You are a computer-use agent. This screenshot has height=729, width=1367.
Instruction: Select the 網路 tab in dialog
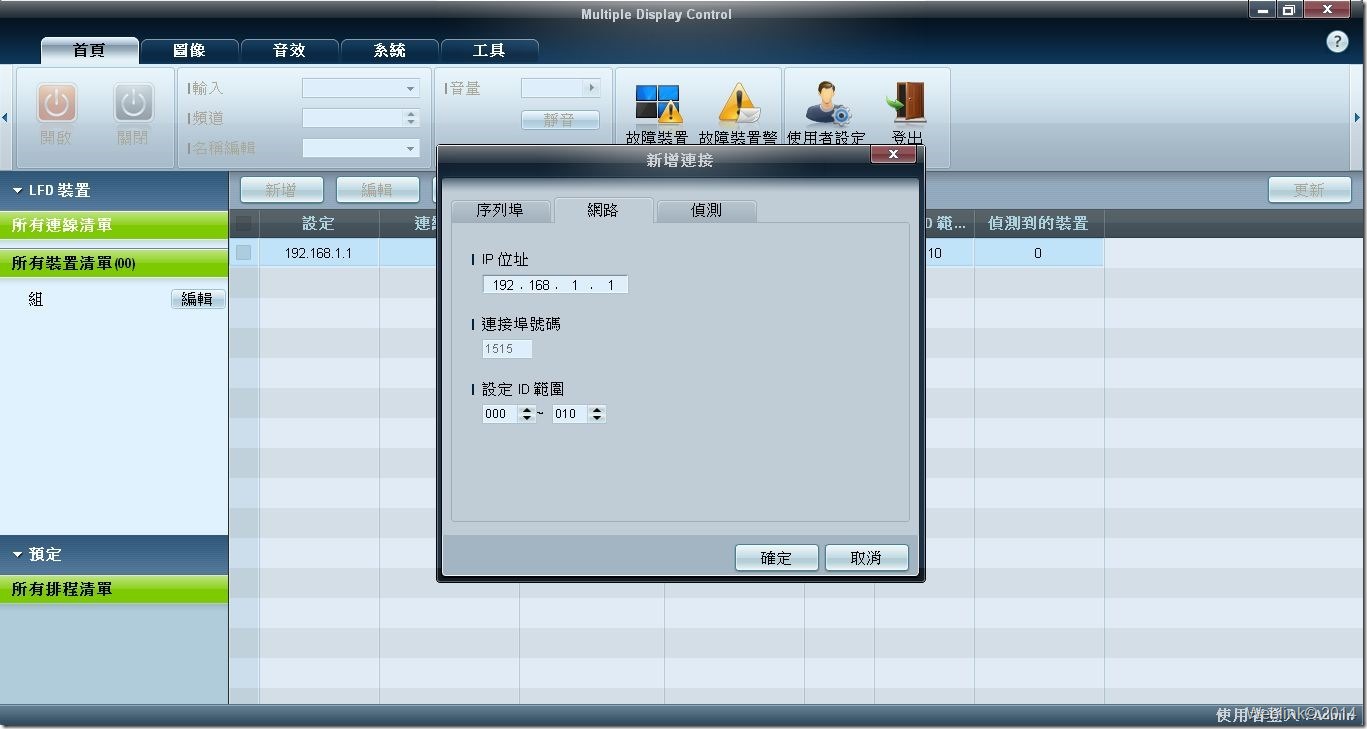coord(603,210)
